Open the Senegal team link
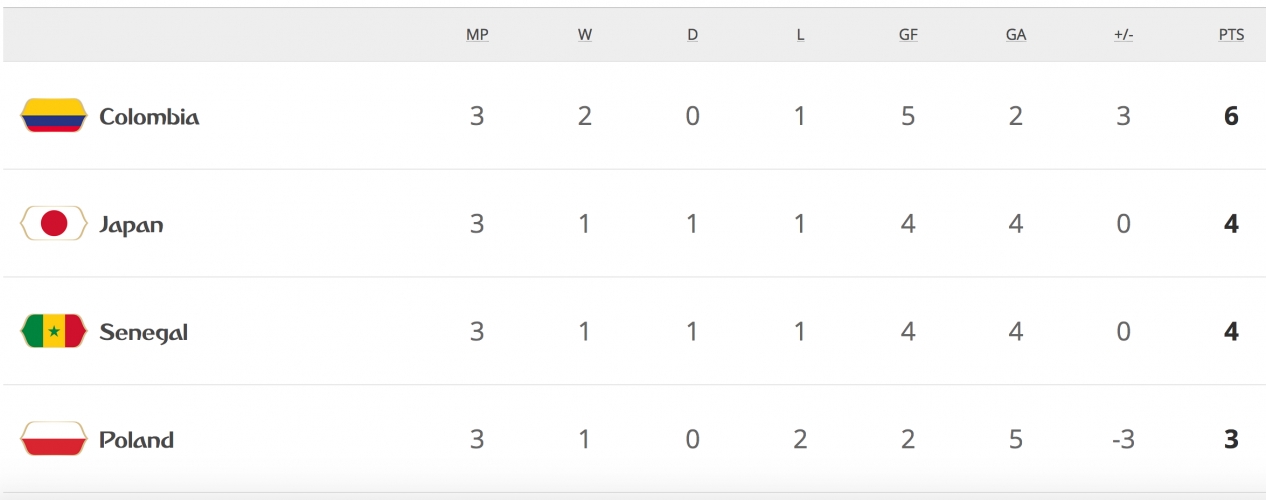 click(144, 333)
